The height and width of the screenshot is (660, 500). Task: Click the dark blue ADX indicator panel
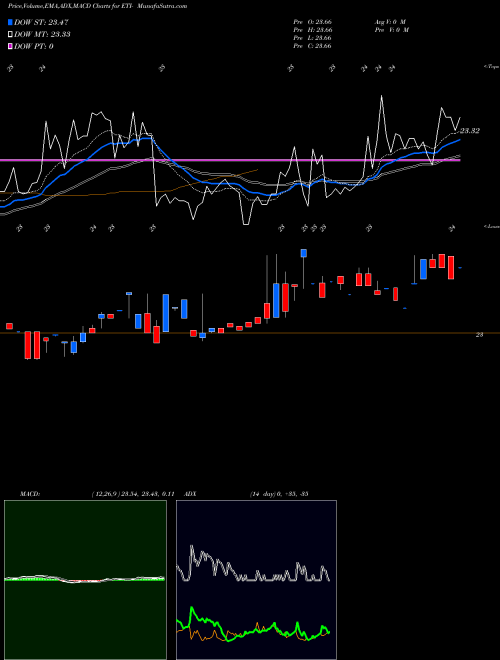click(256, 580)
